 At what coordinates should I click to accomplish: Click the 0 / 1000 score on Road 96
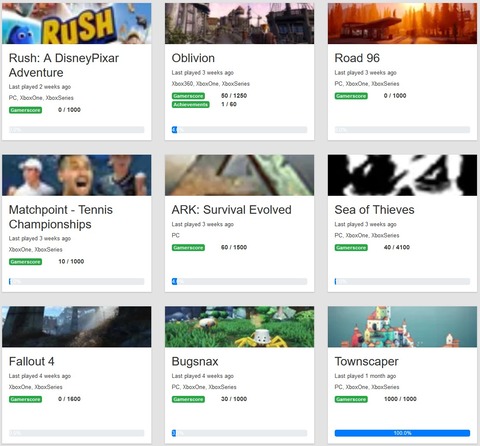click(395, 96)
